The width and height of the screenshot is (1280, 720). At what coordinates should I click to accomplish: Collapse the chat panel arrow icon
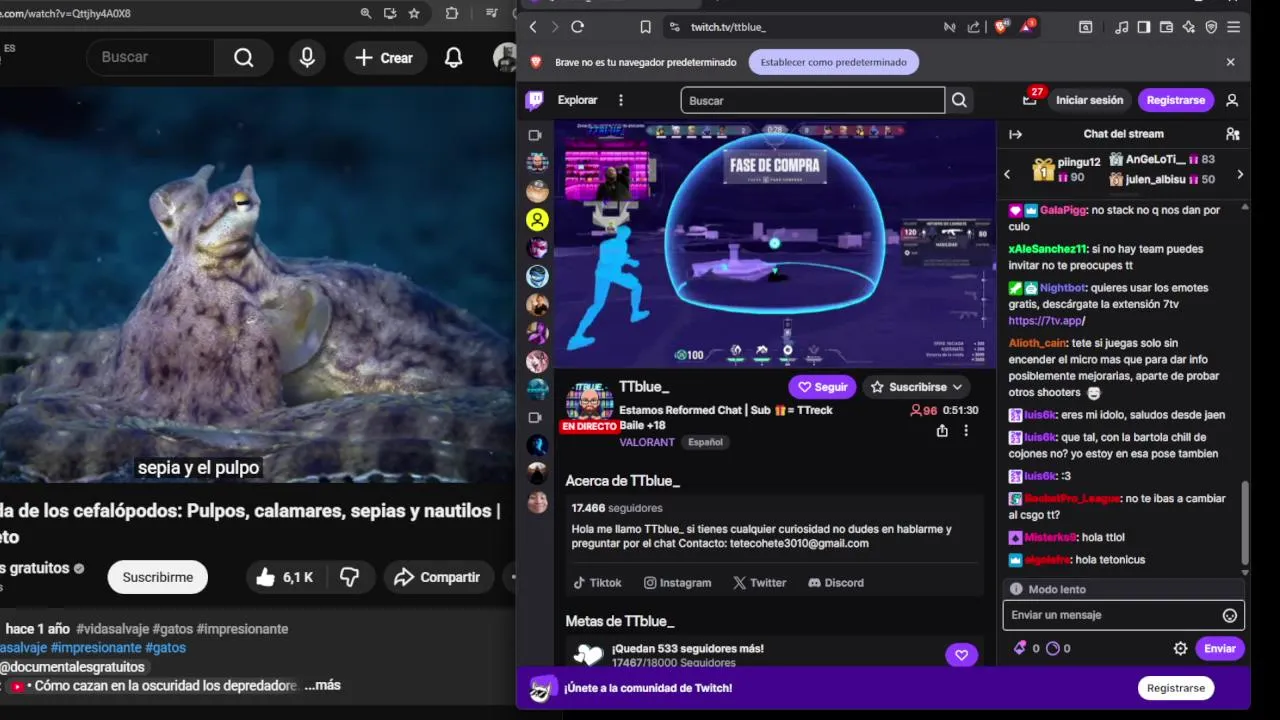[x=1015, y=134]
